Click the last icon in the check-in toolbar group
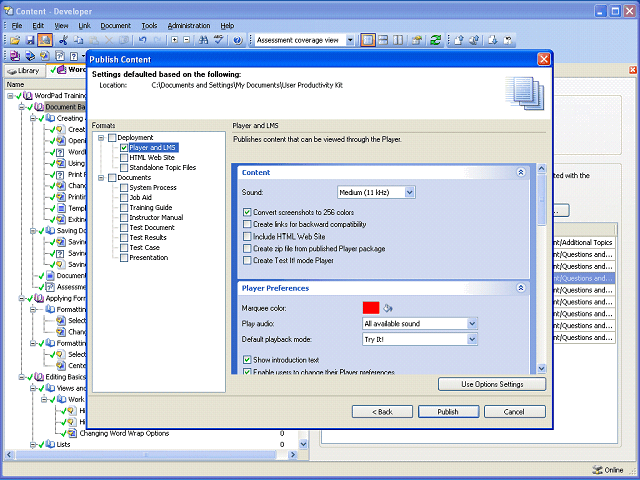Image resolution: width=640 pixels, height=480 pixels. 508,40
